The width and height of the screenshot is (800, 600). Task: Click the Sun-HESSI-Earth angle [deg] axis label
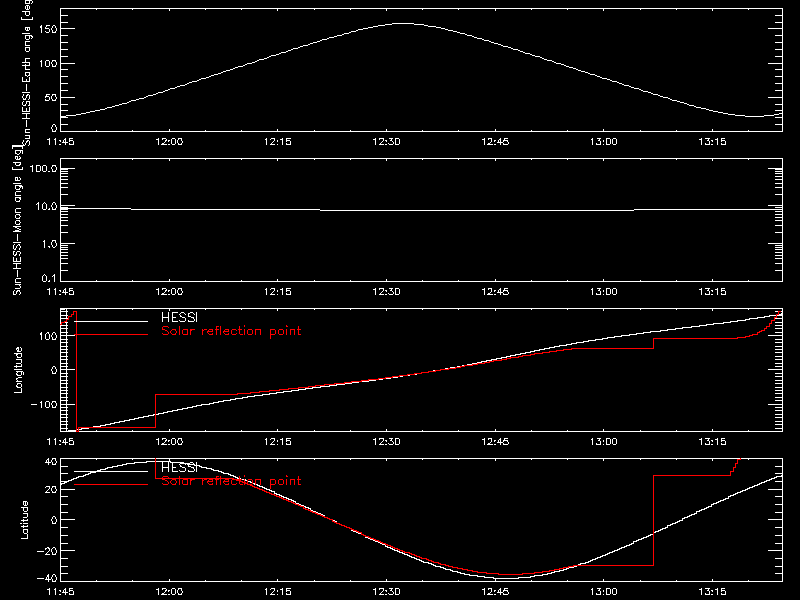coord(27,72)
